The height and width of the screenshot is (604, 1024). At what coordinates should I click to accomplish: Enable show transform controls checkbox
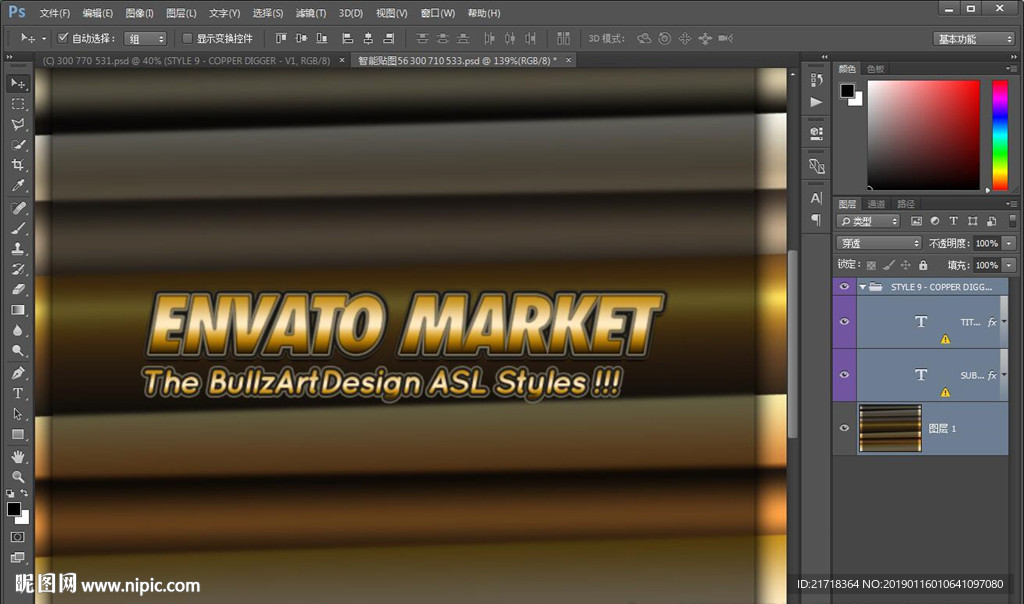(187, 38)
